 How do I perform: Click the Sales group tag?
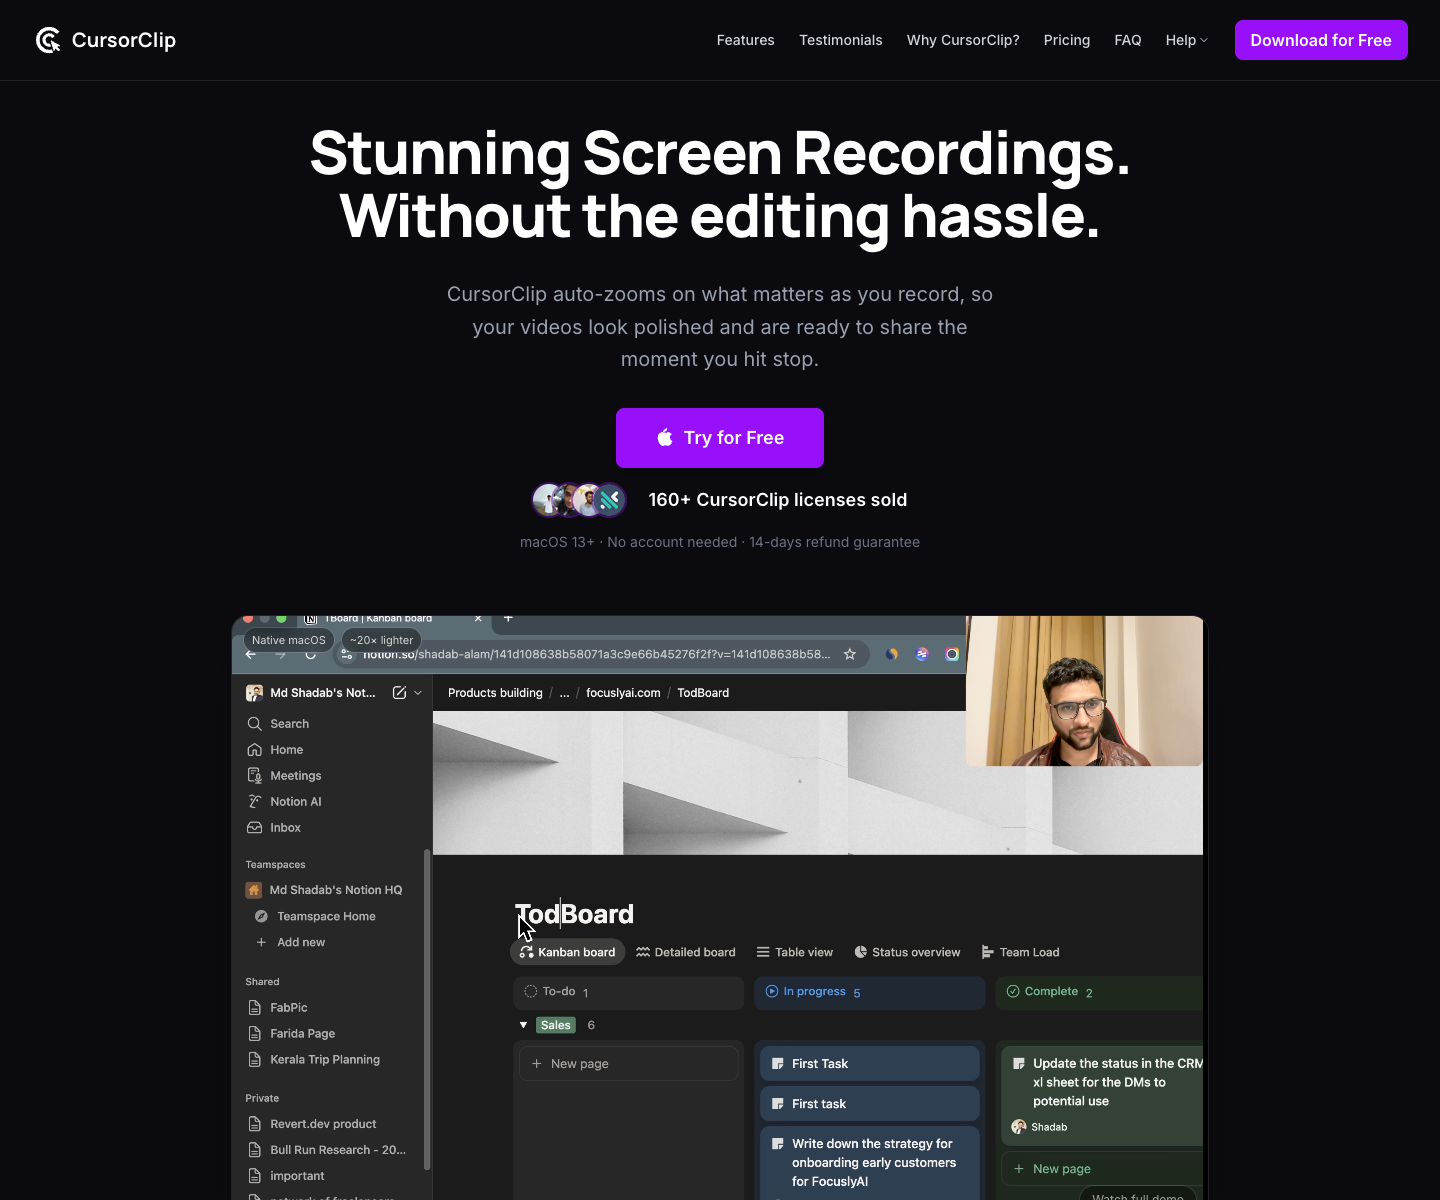(555, 1025)
